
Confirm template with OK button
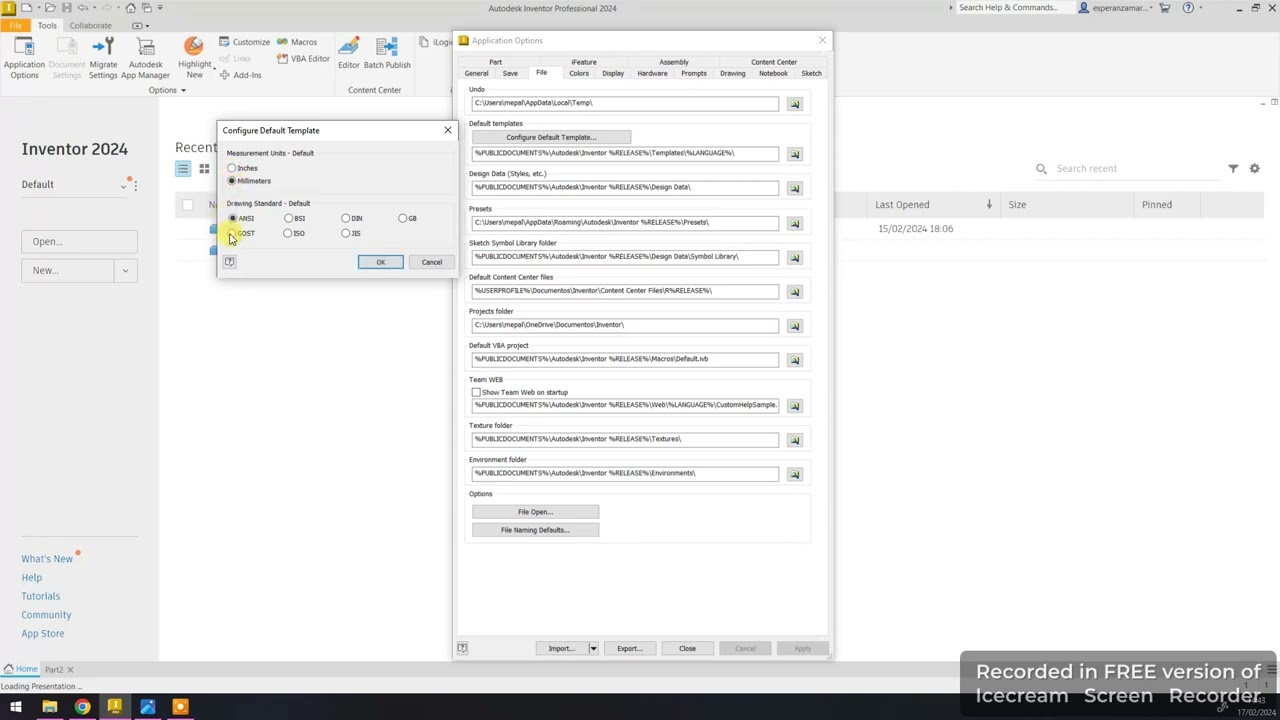380,262
